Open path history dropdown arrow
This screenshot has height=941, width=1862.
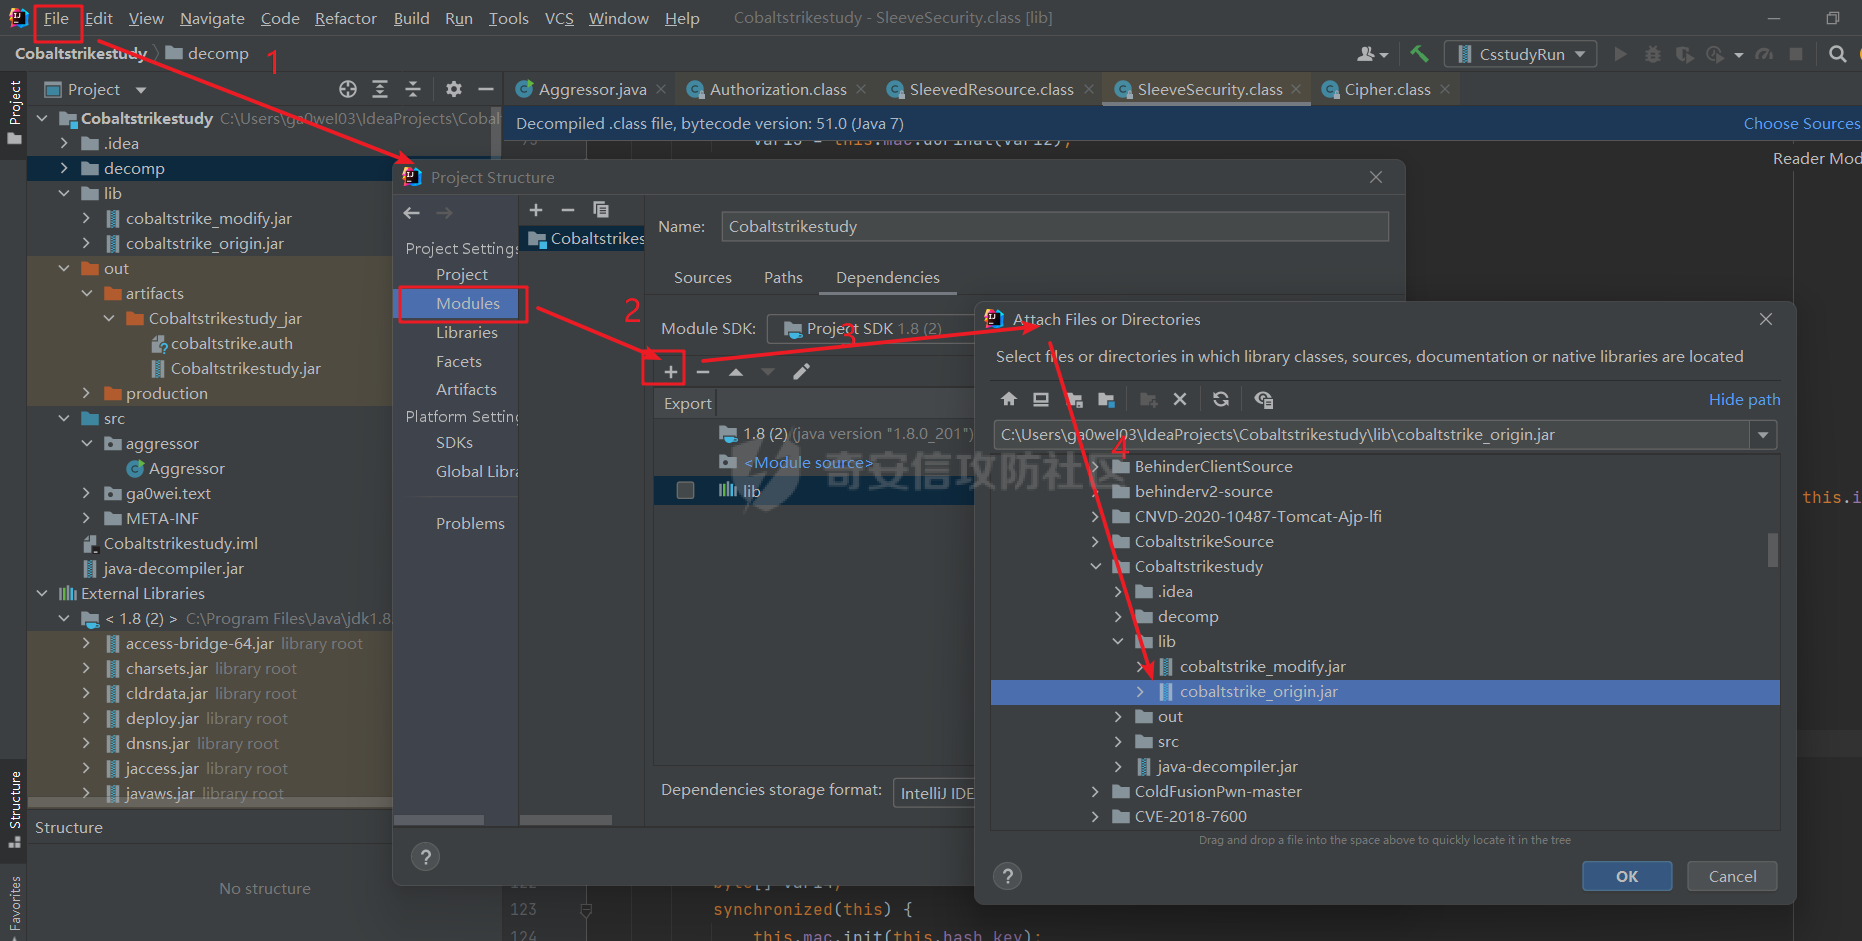[1763, 435]
